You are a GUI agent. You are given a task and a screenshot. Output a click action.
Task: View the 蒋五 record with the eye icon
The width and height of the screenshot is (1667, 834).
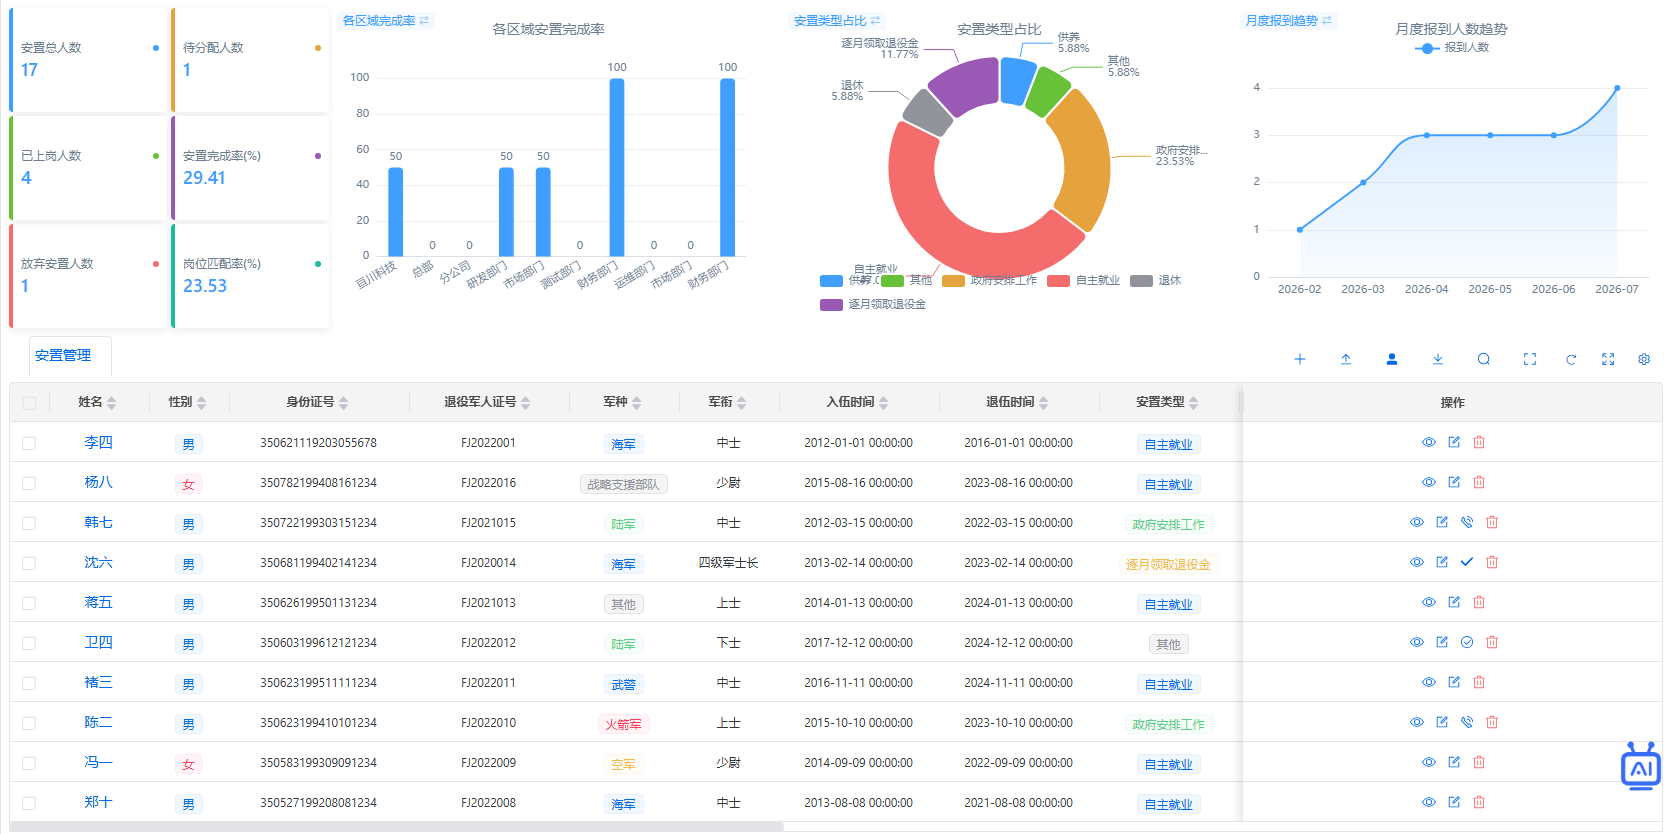(1429, 602)
